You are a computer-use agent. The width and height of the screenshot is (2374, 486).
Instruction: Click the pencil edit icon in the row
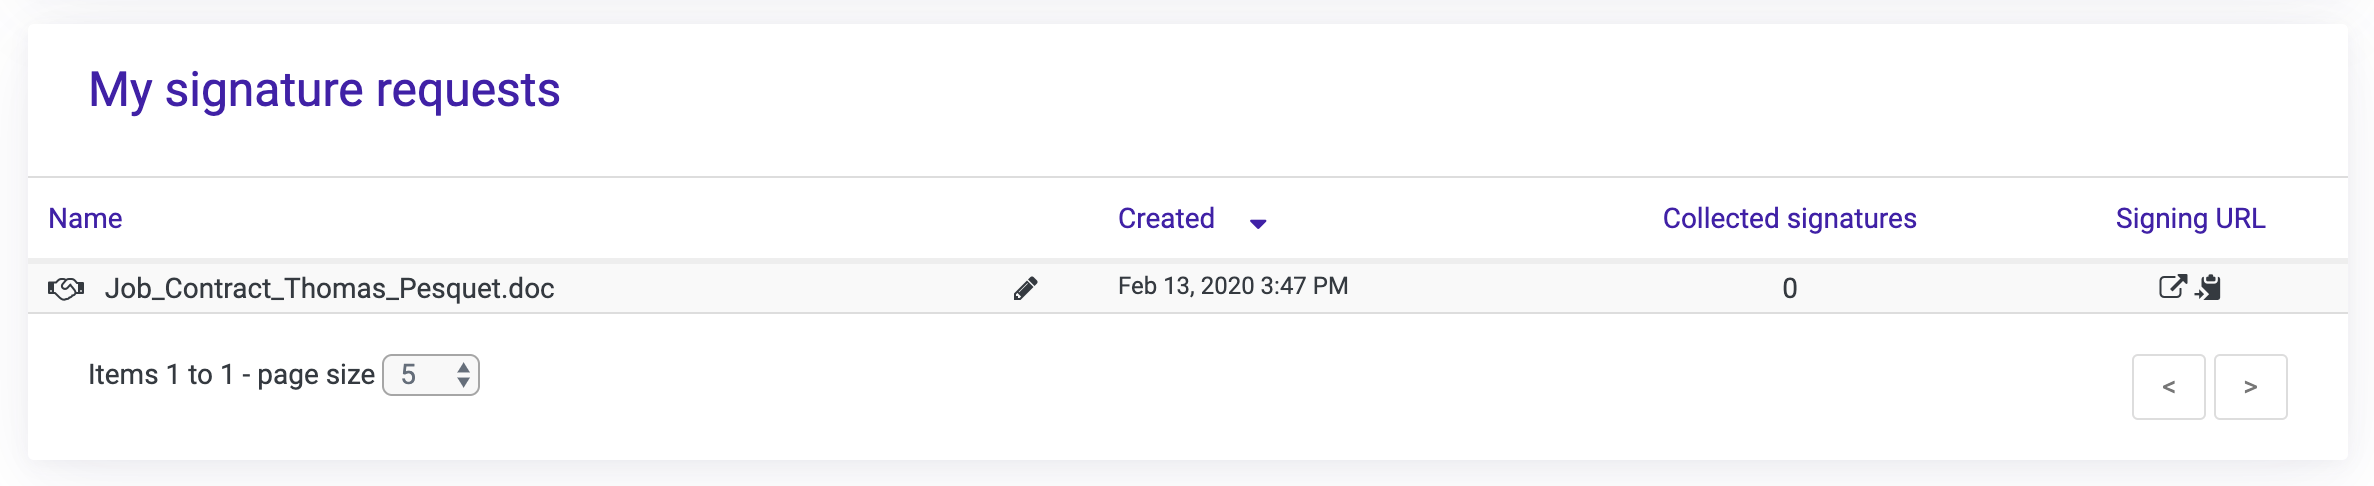1025,289
